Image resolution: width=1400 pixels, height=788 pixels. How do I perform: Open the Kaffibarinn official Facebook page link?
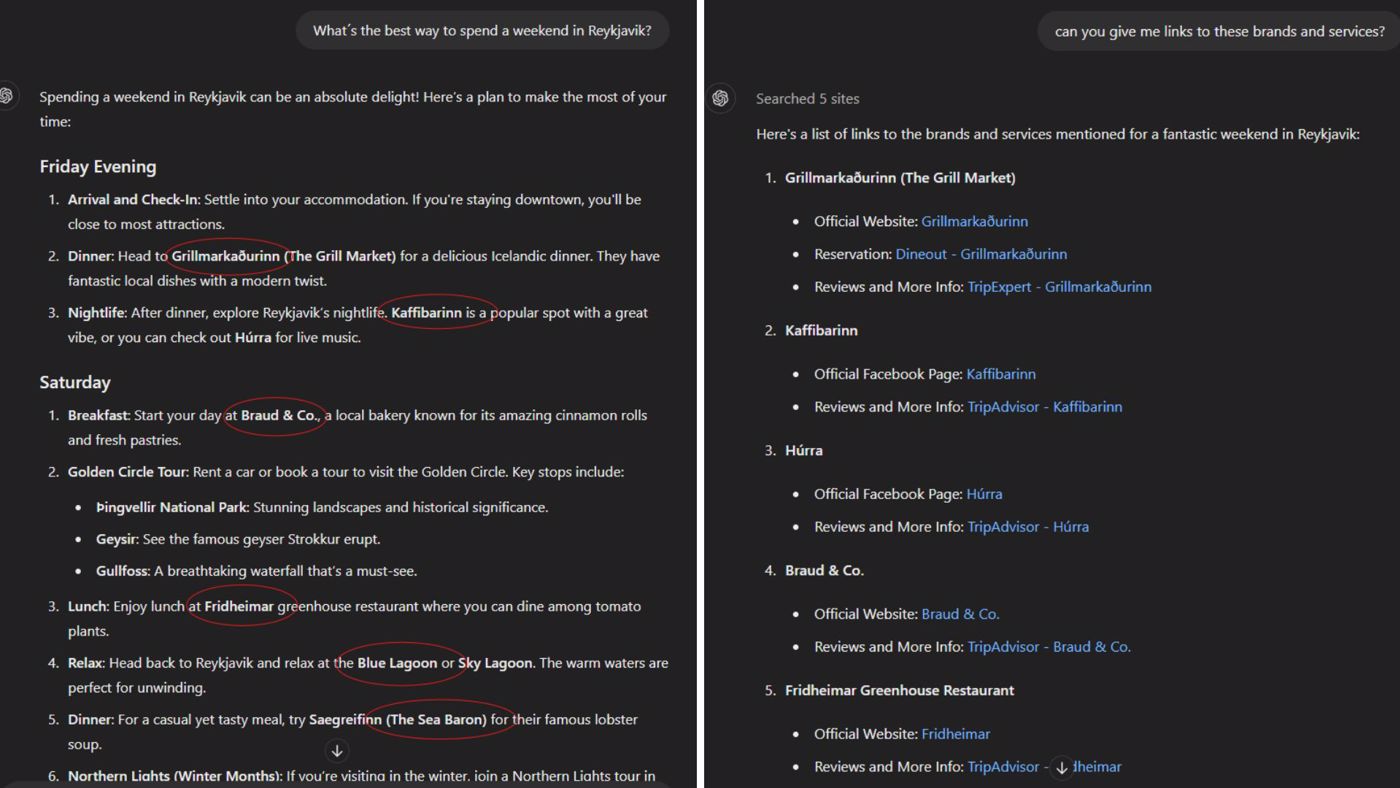(1000, 374)
